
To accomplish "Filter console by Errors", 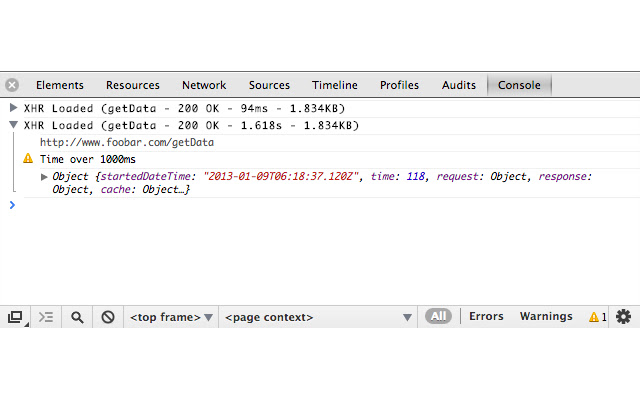I will [x=486, y=316].
